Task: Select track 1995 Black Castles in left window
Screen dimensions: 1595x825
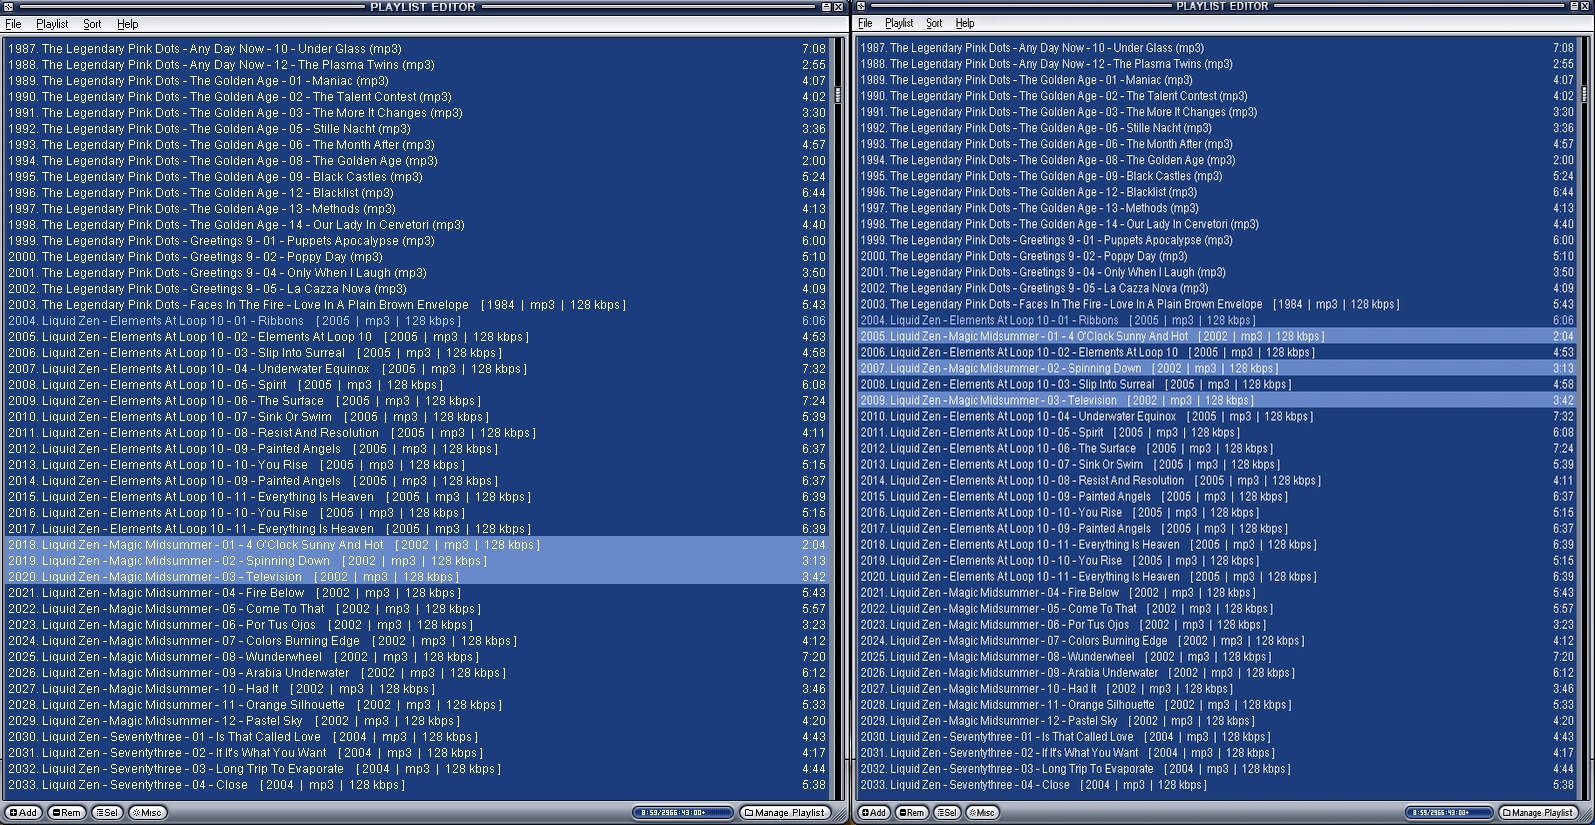Action: tap(417, 176)
